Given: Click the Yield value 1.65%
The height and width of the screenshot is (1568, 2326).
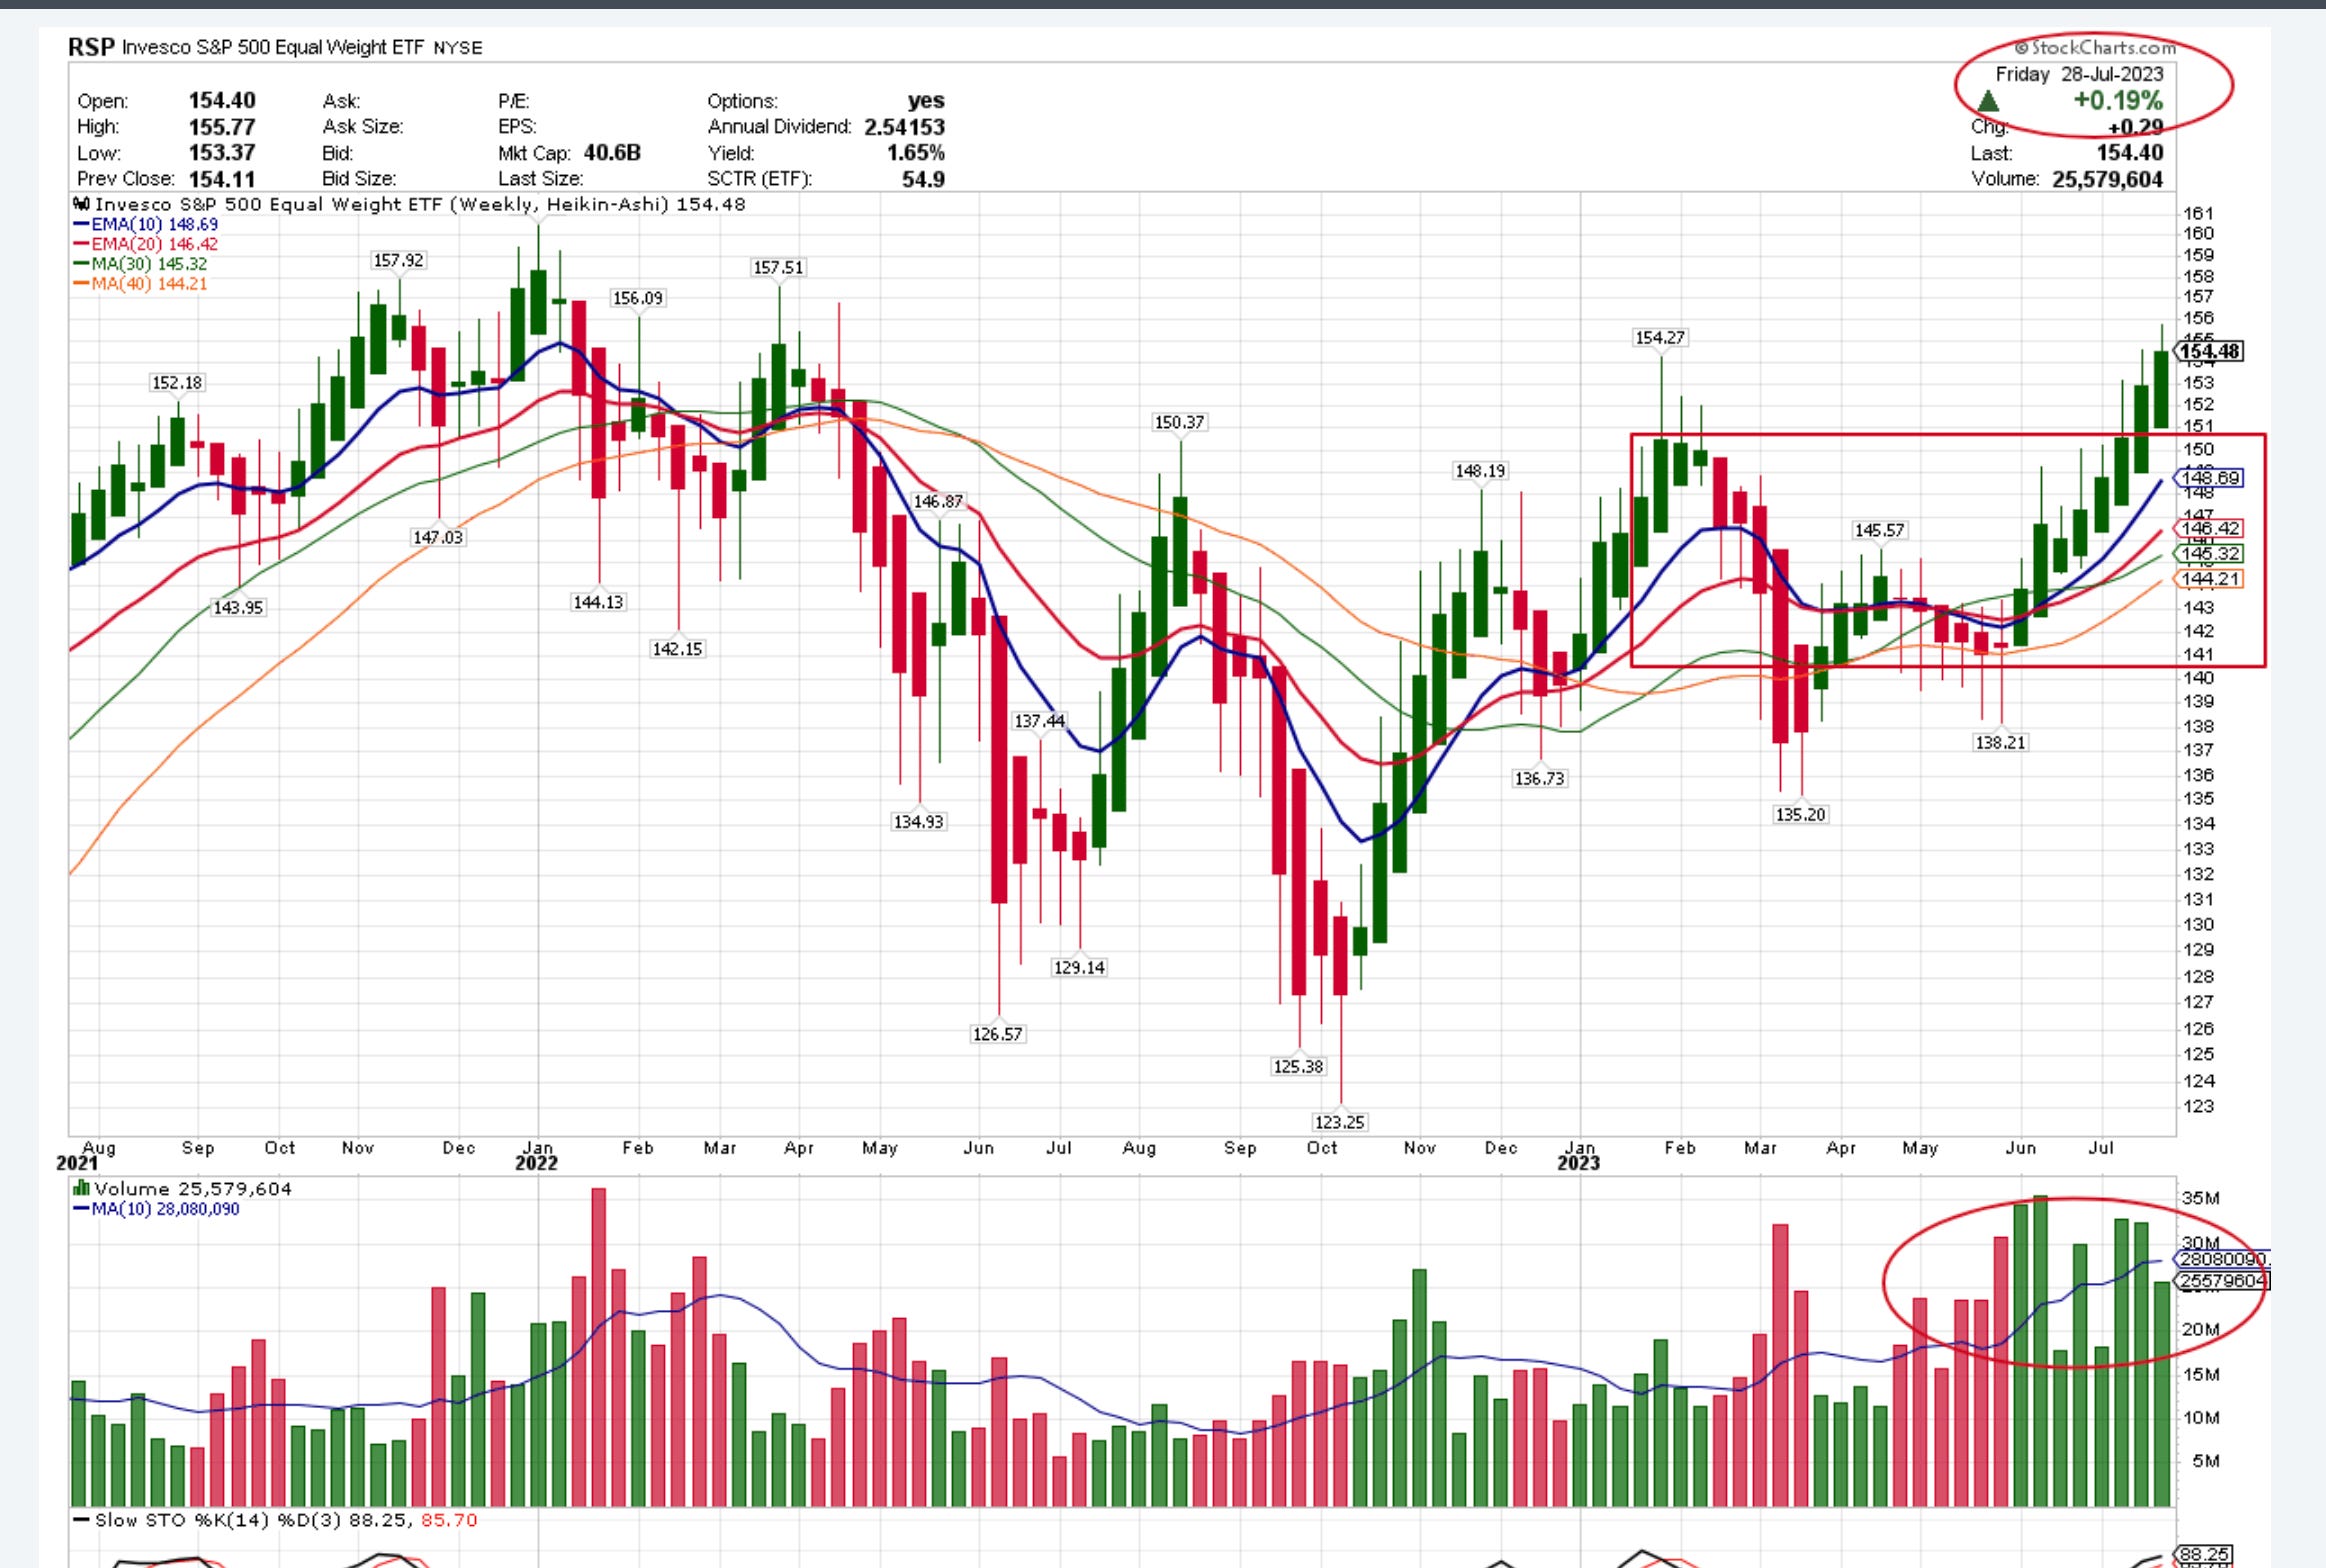Looking at the screenshot, I should (x=915, y=153).
